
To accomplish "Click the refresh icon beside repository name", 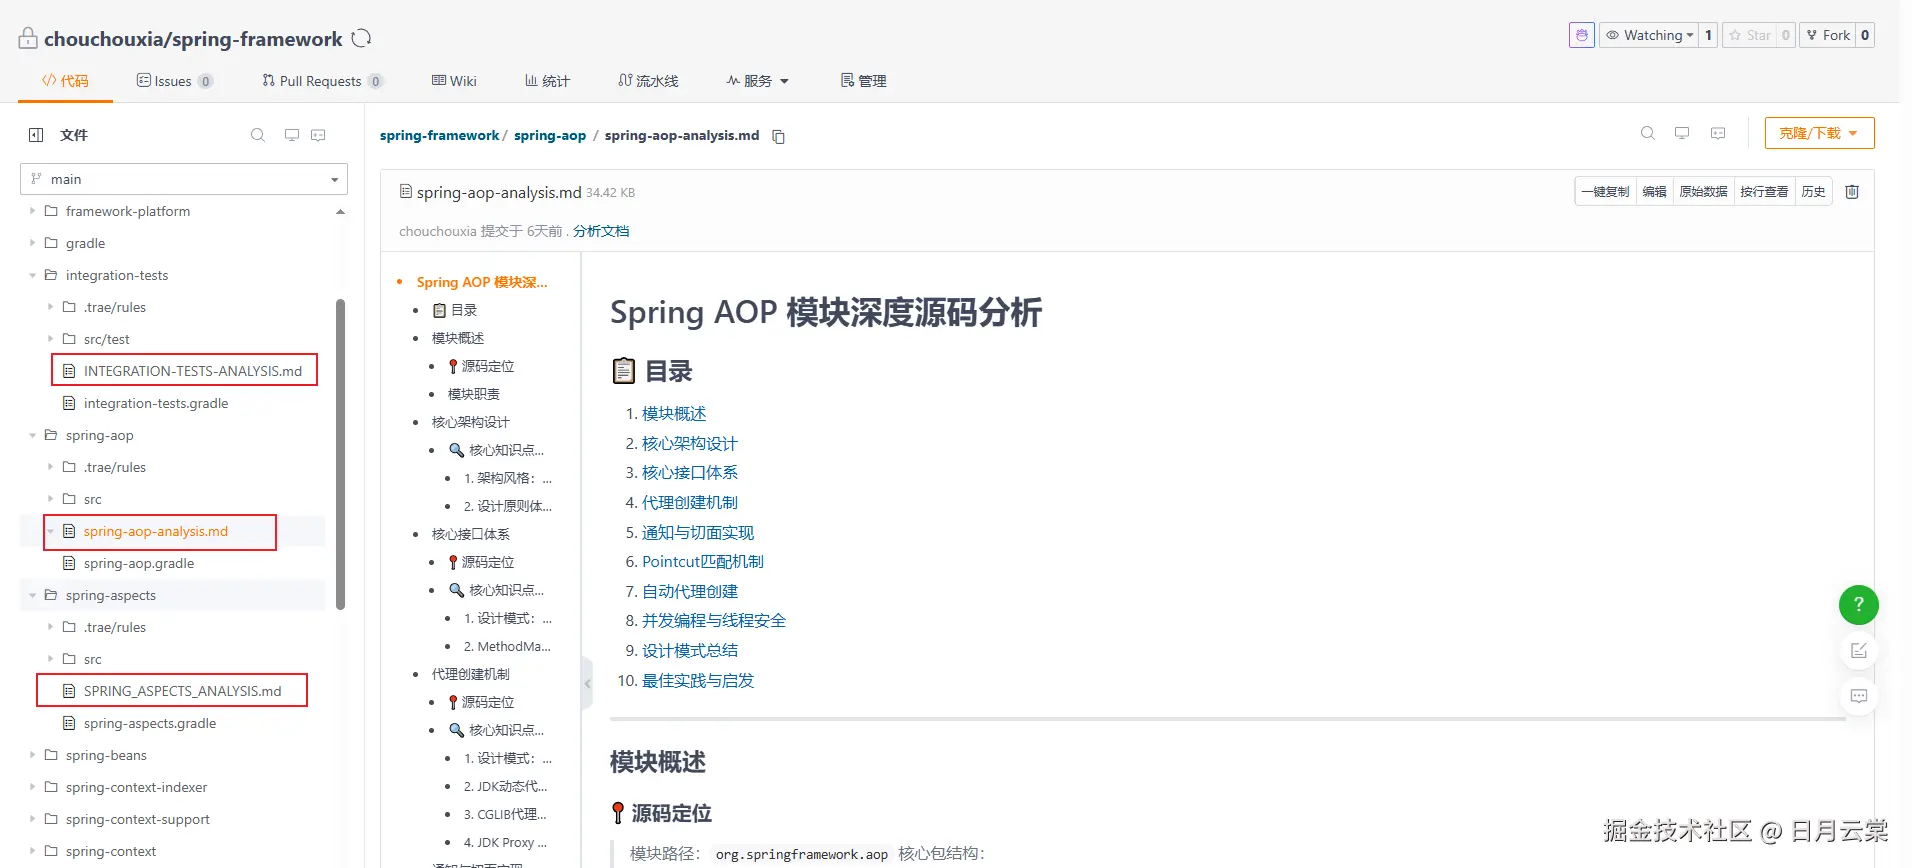I will pos(362,38).
